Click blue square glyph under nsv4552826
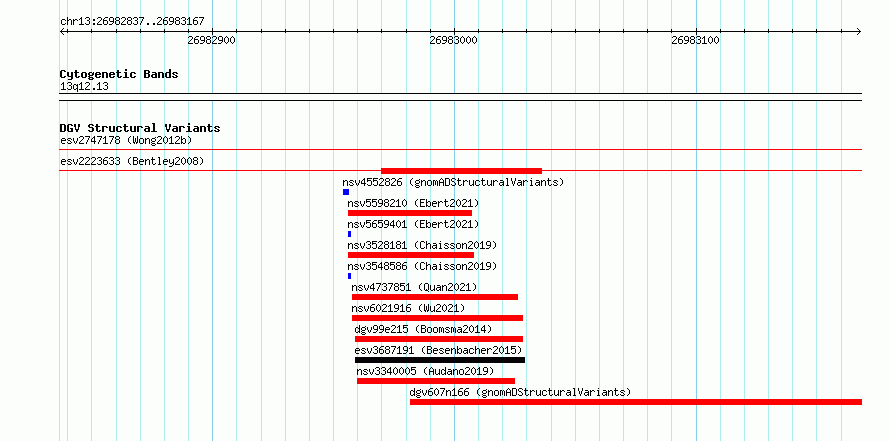 pyautogui.click(x=346, y=192)
